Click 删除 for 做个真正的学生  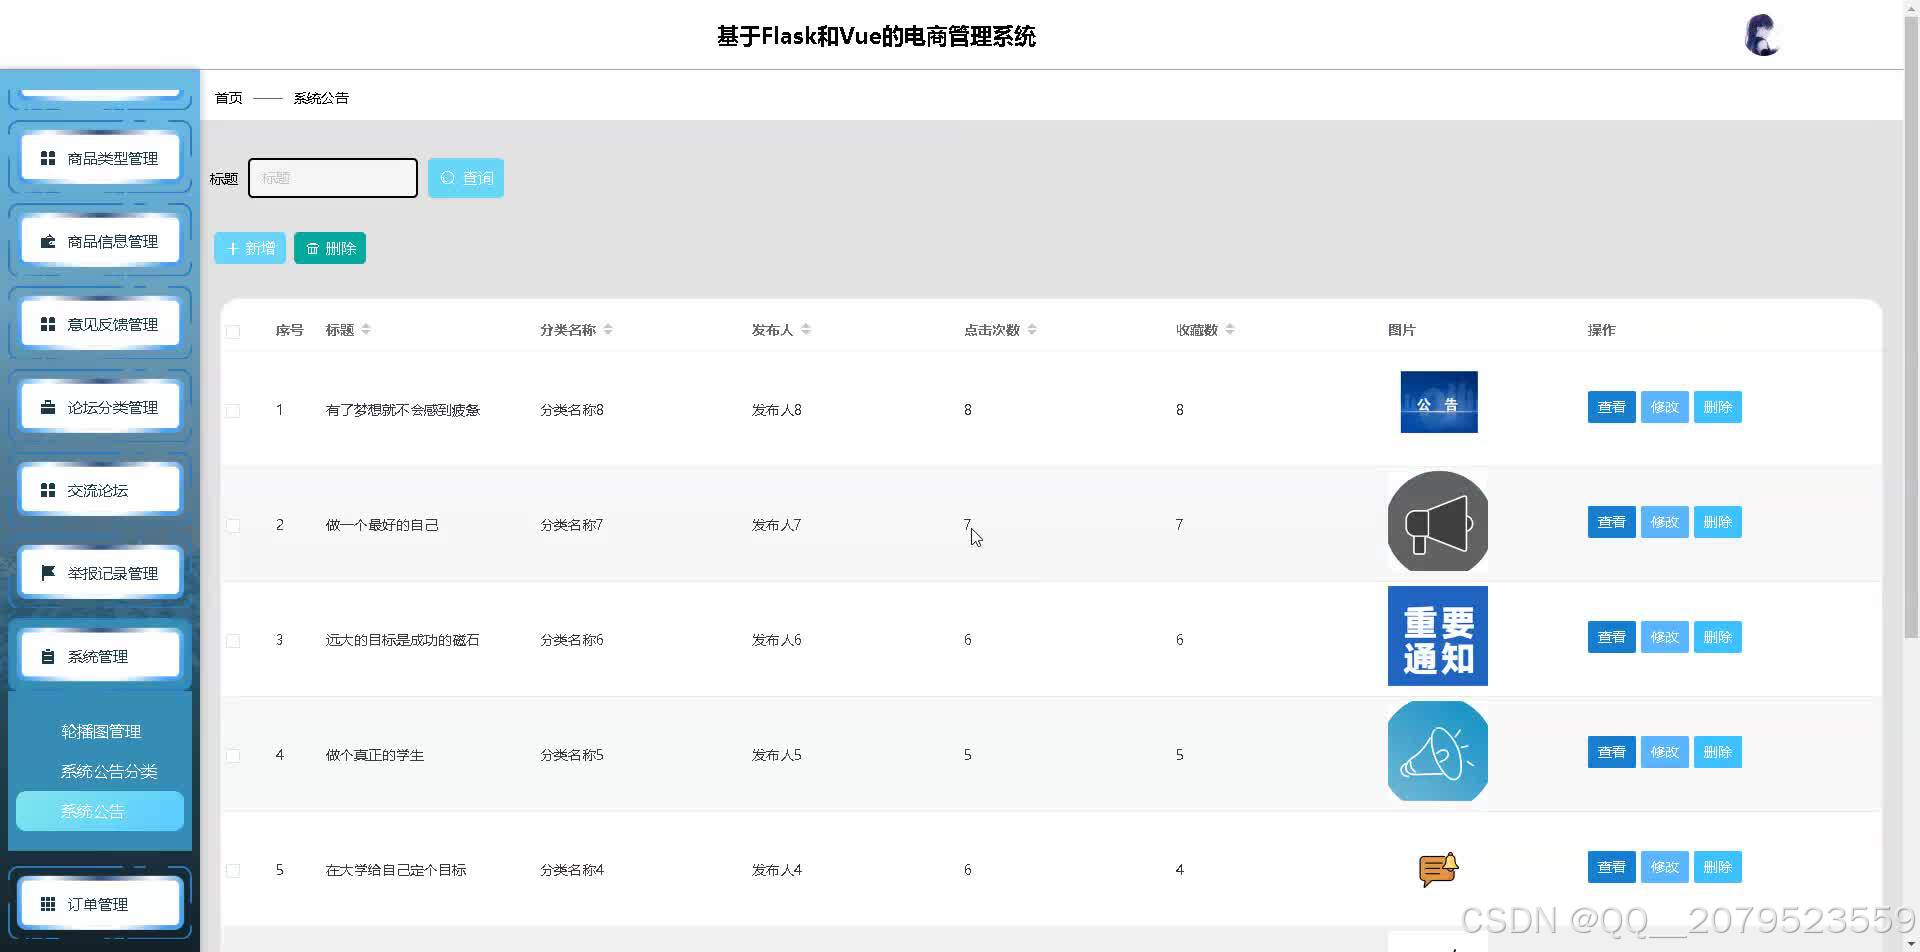tap(1717, 752)
